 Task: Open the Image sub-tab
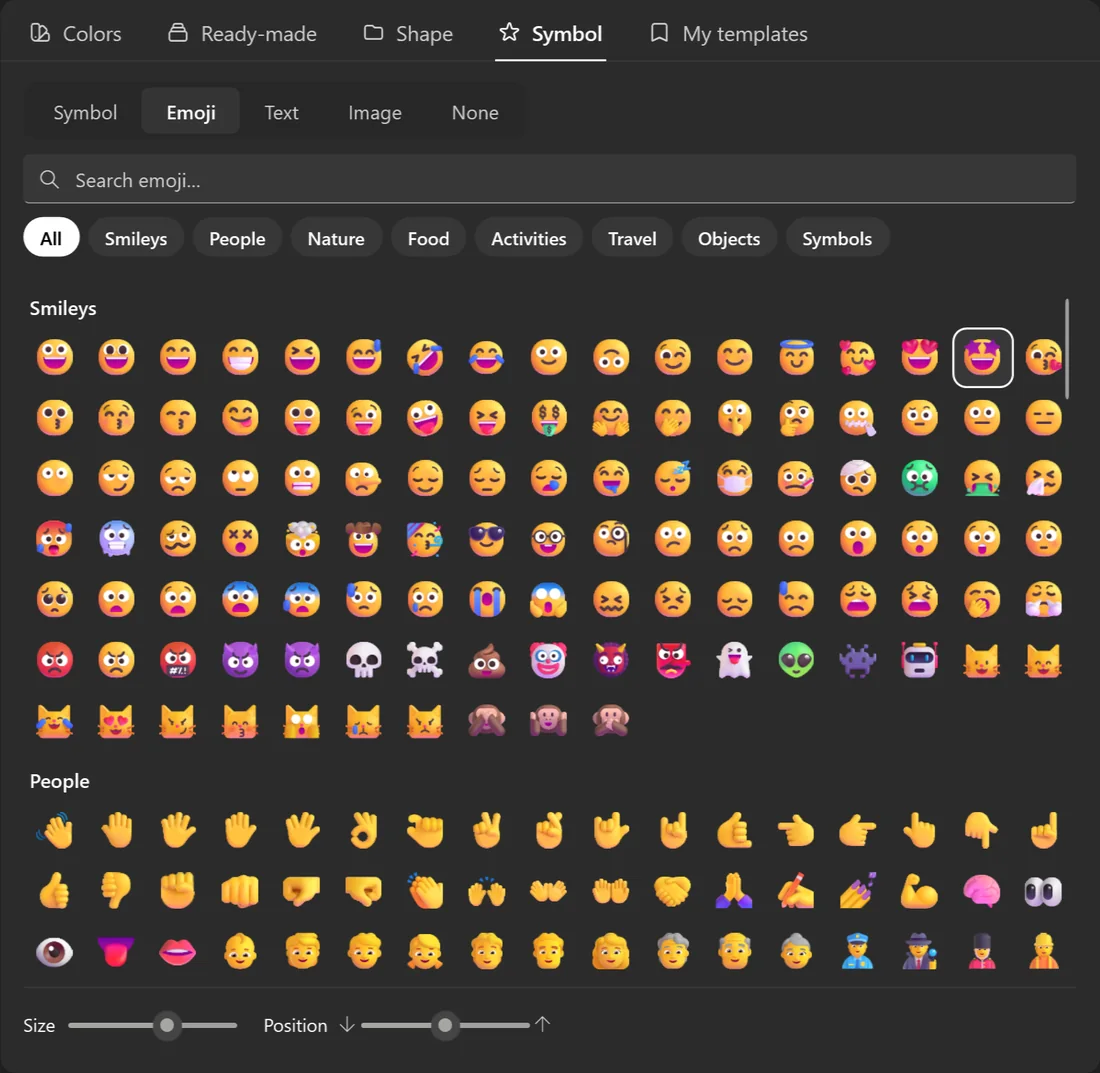tap(375, 112)
